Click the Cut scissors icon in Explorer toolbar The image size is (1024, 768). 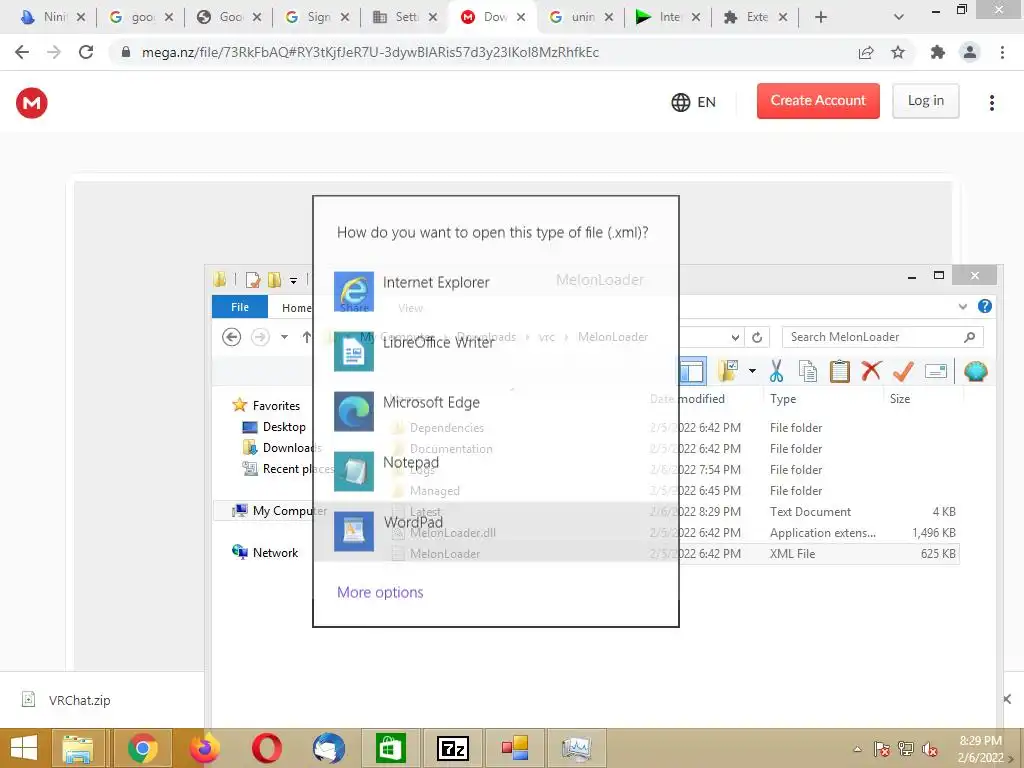pyautogui.click(x=776, y=371)
